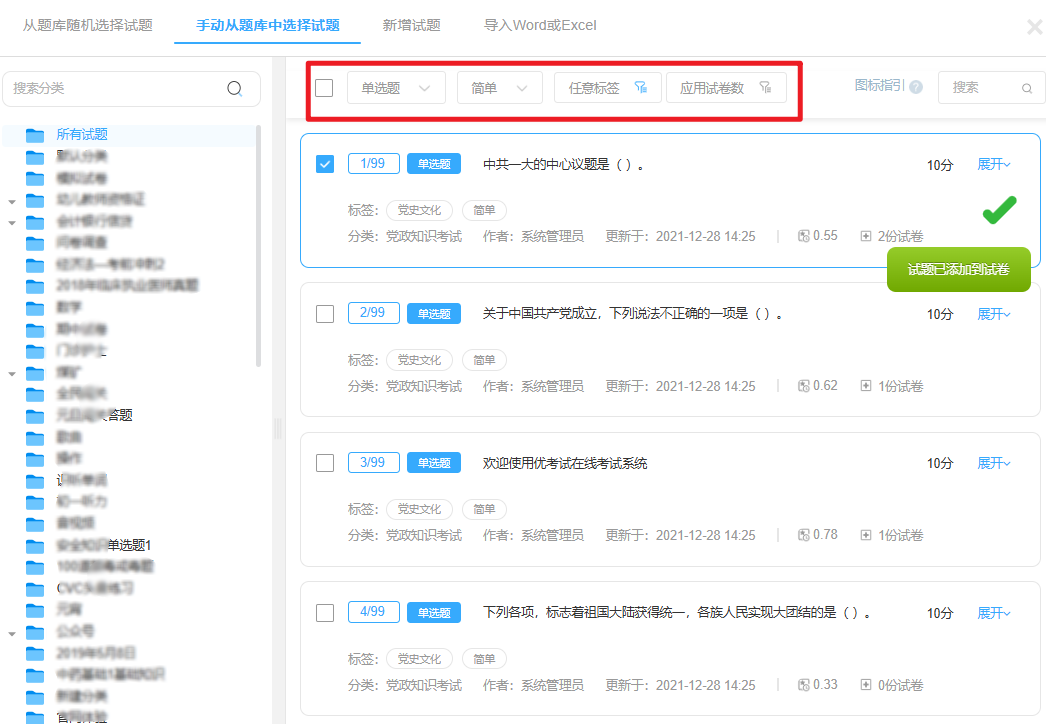This screenshot has height=724, width=1046.
Task: Click the magnifier icon in top-right 搜索 box
Action: pos(1029,88)
